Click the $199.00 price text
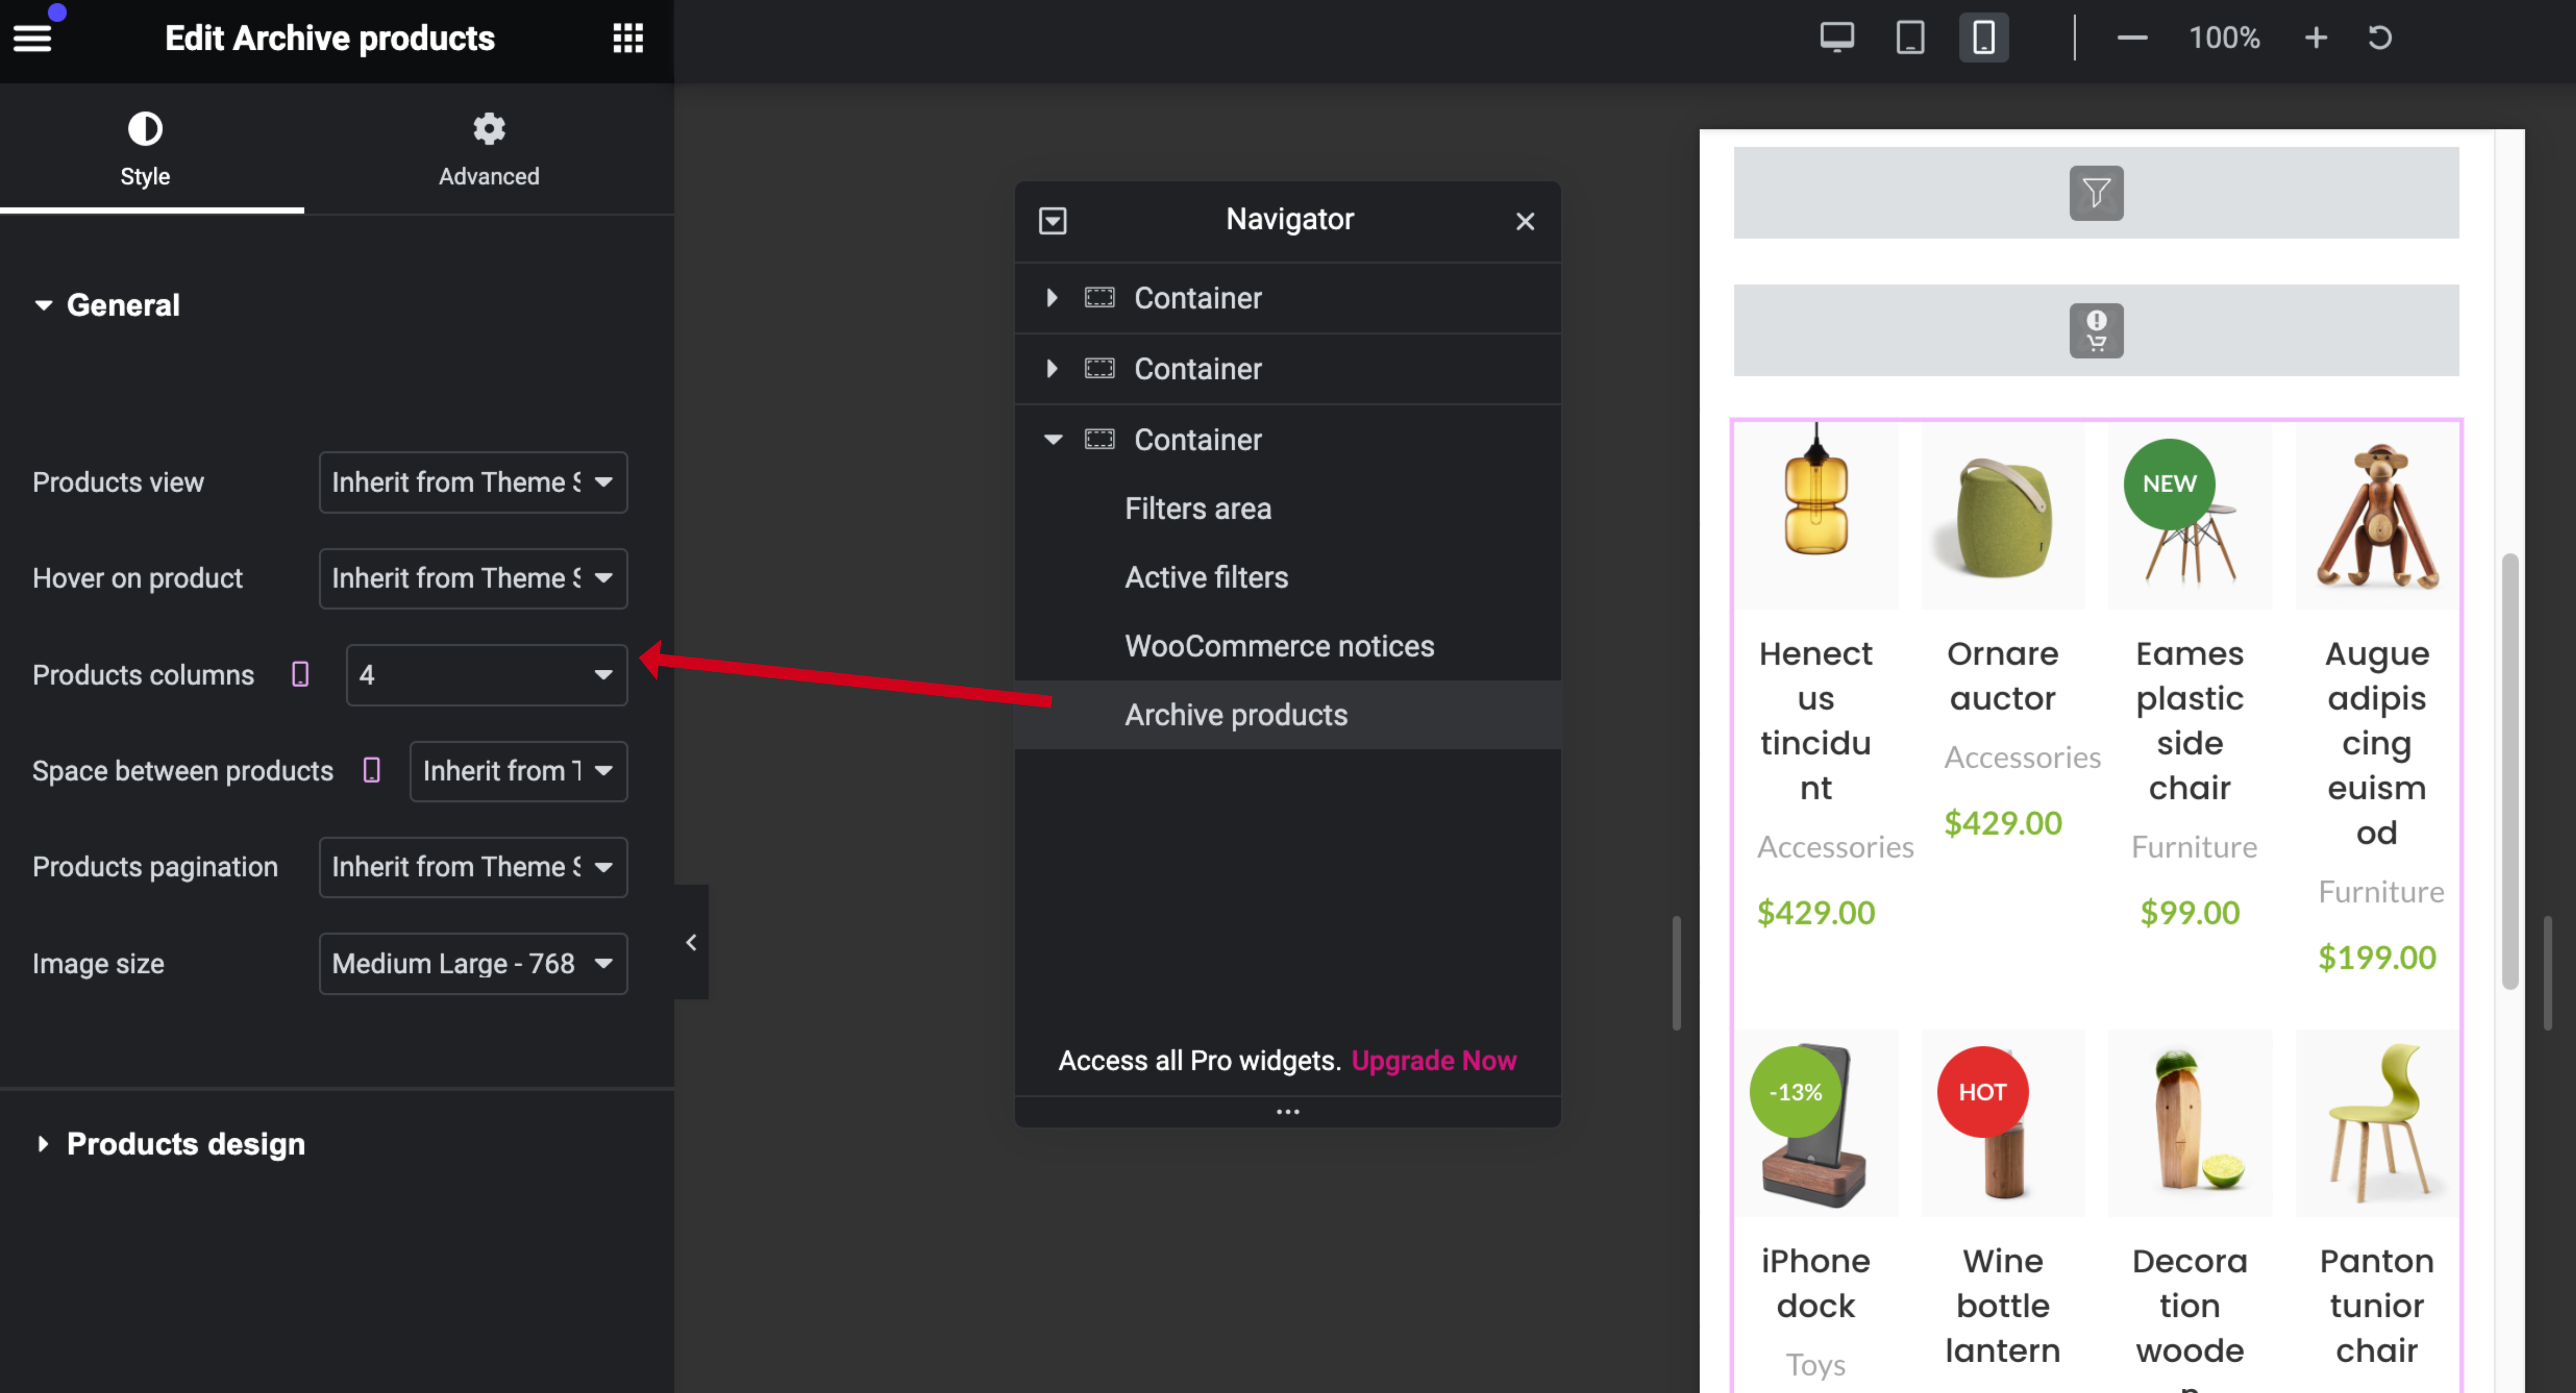 point(2377,958)
